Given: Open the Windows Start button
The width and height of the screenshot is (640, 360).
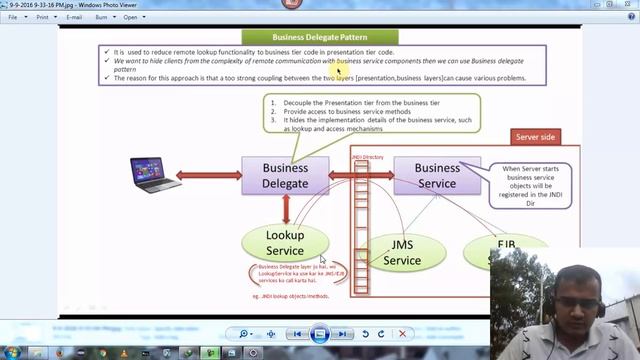Looking at the screenshot, I should (x=11, y=353).
